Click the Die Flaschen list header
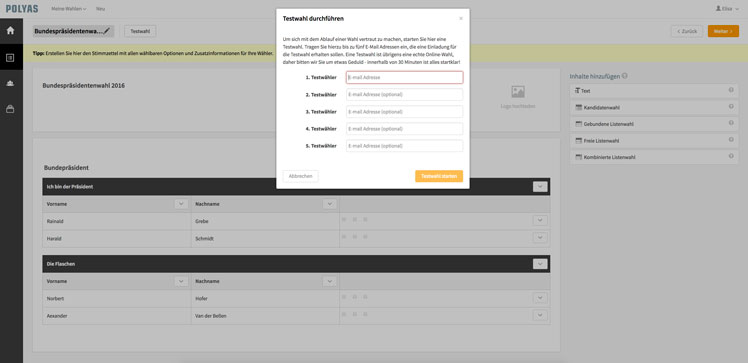This screenshot has height=363, width=748. click(296, 264)
